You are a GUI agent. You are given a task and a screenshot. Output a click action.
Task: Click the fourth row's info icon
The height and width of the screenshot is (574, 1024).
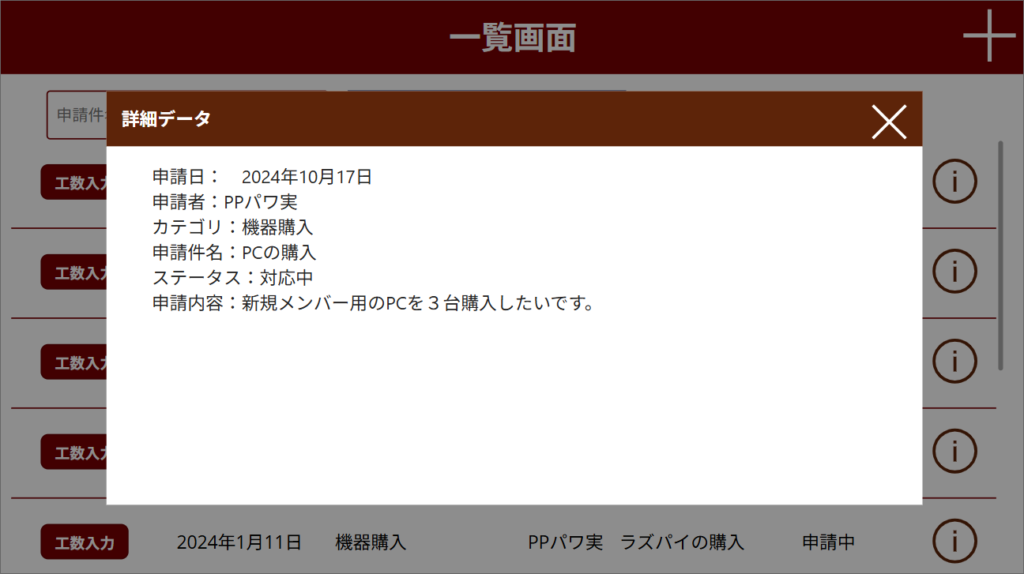tap(954, 450)
